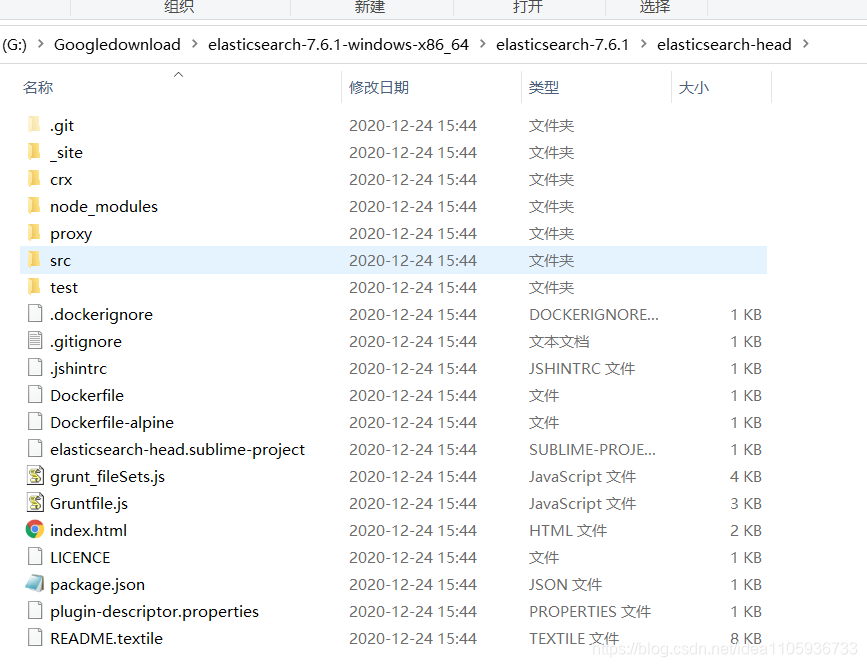This screenshot has height=667, width=867.
Task: Open the 打开 ribbon group
Action: pos(527,7)
